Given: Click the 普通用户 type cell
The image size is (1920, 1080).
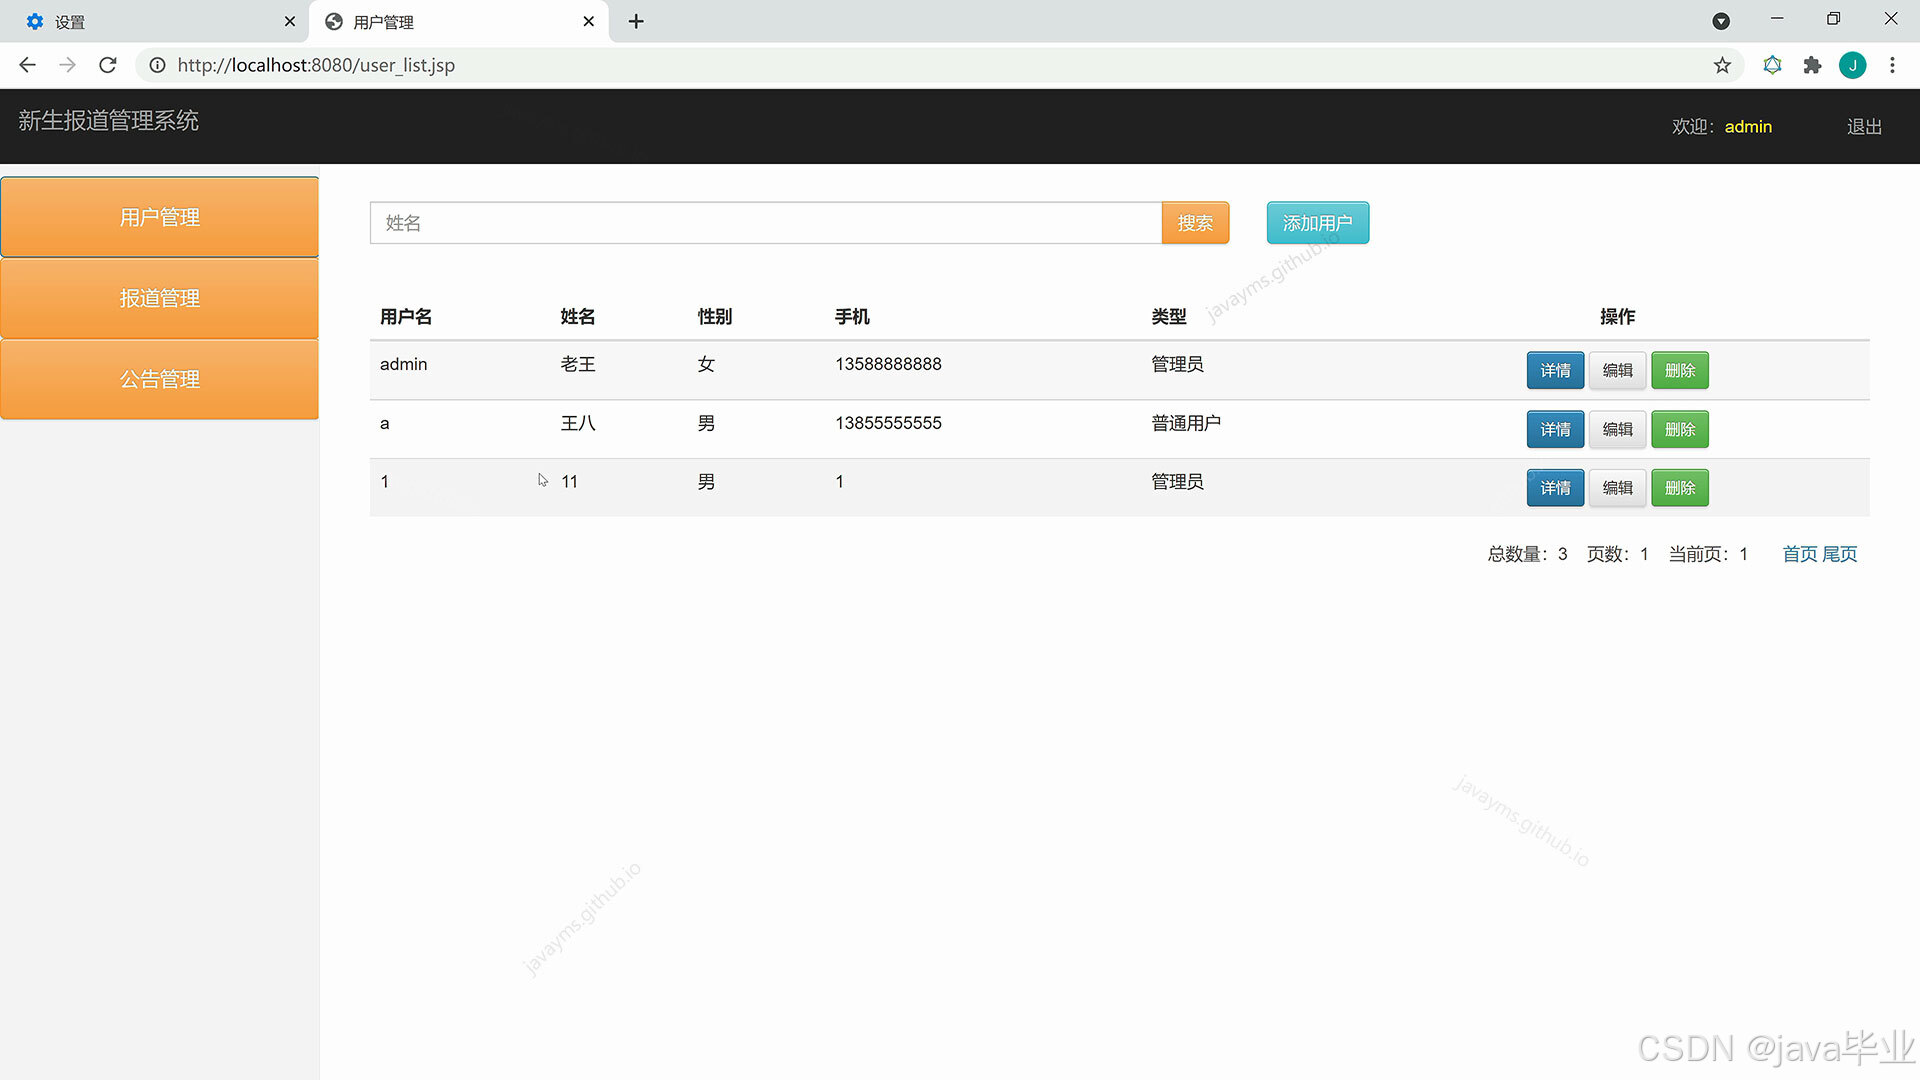Looking at the screenshot, I should click(1186, 423).
